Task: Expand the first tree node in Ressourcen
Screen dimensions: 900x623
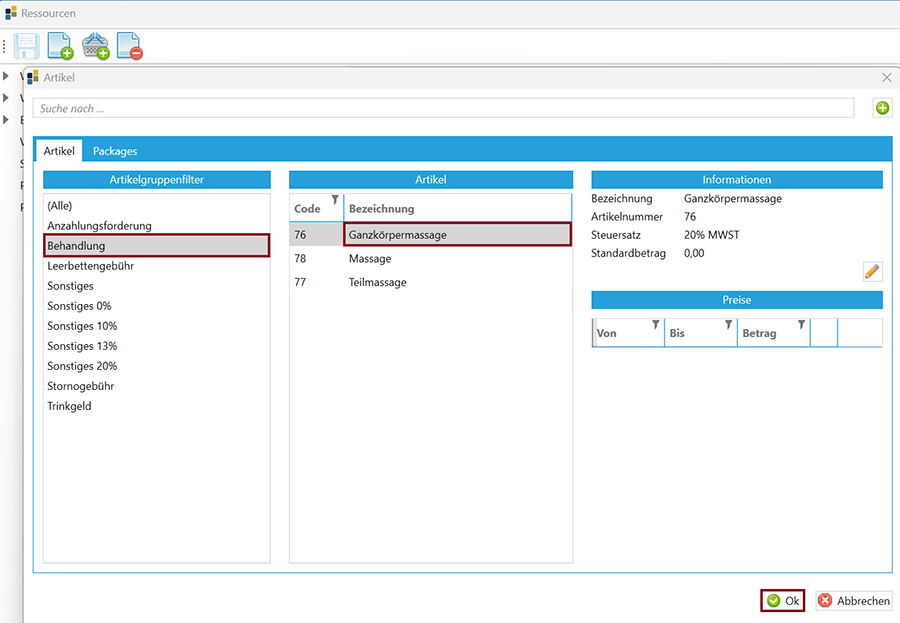Action: 6,76
